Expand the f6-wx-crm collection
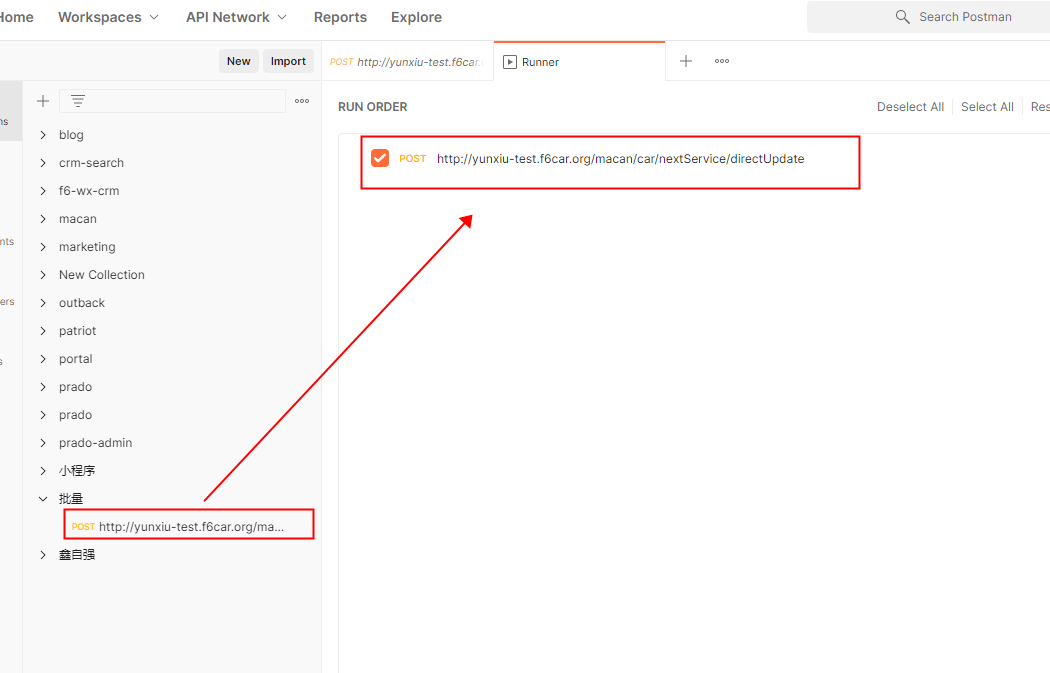Viewport: 1050px width, 673px height. [43, 191]
